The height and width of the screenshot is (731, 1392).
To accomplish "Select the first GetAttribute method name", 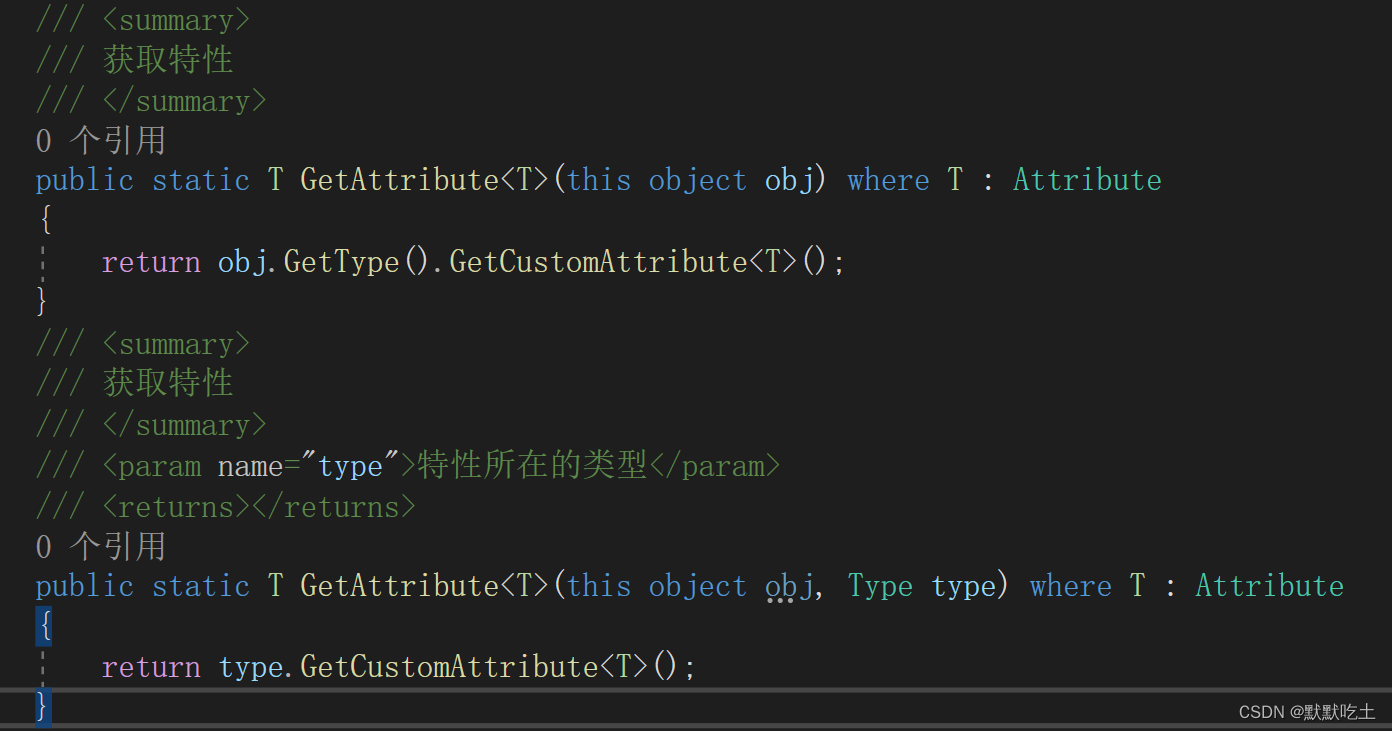I will point(399,179).
